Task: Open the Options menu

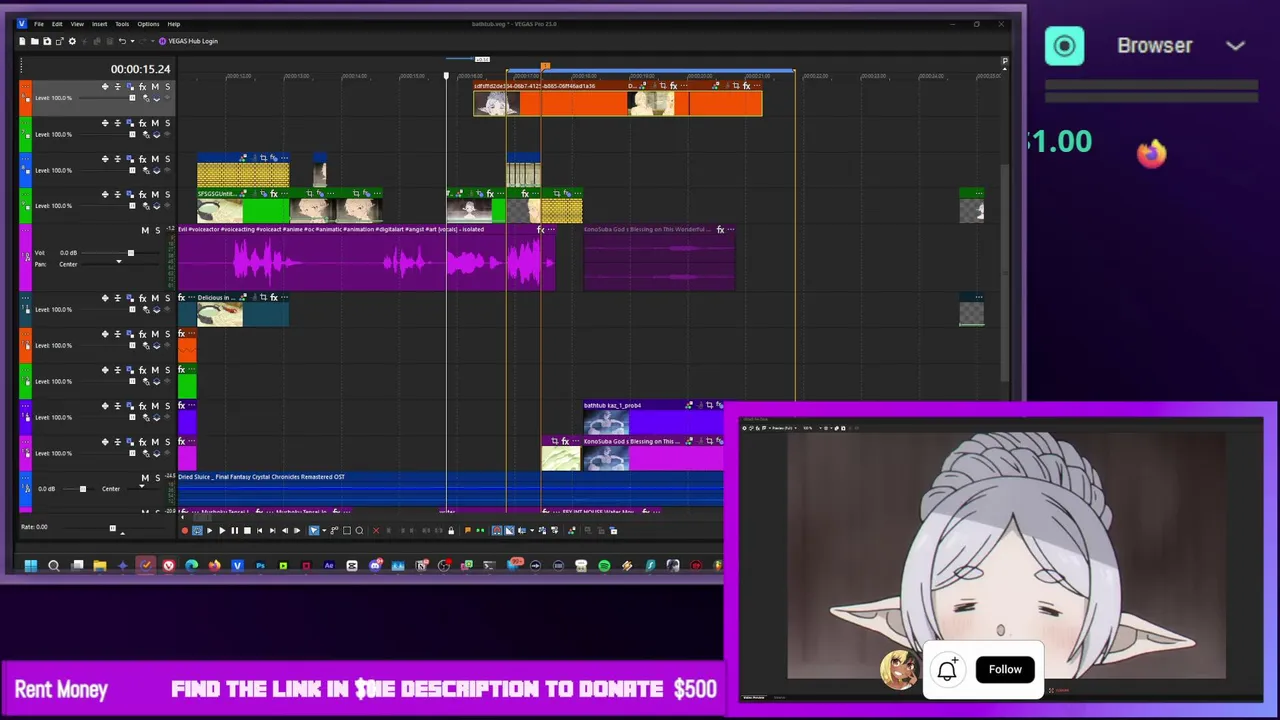Action: 148,24
